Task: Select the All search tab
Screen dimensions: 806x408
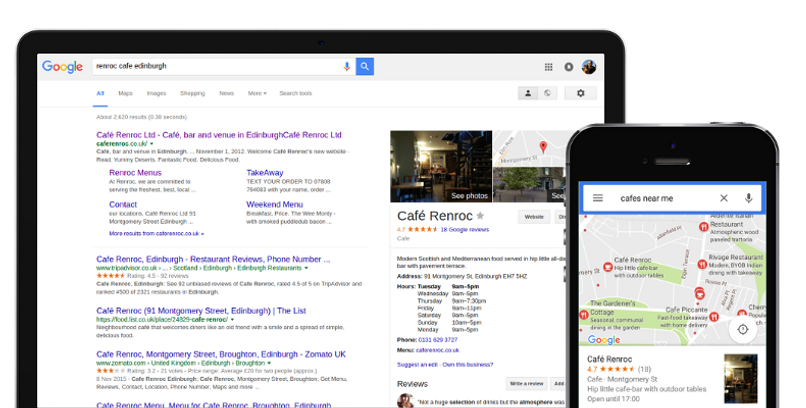Action: tap(100, 93)
